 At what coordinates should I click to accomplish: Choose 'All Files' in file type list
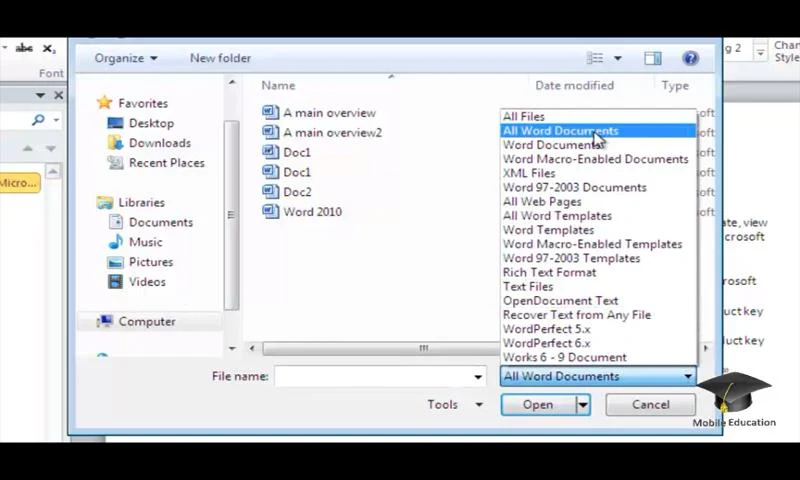click(598, 117)
